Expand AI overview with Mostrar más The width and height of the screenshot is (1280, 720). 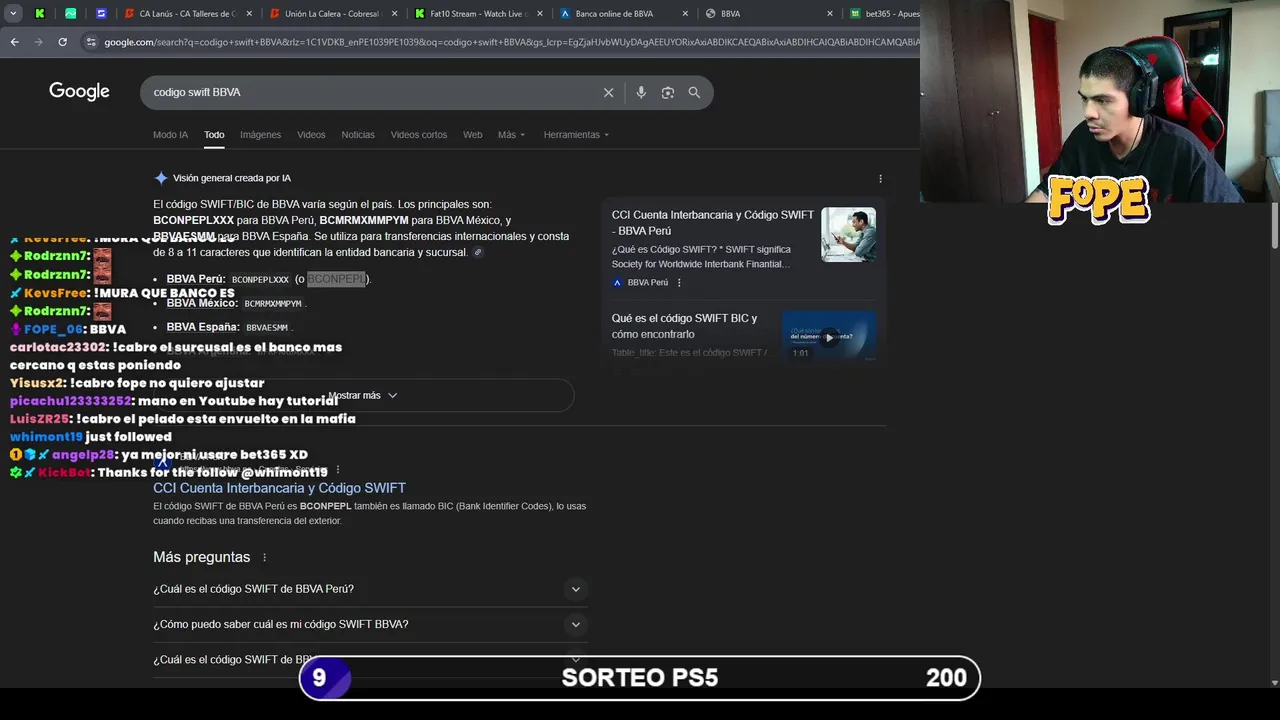click(363, 396)
